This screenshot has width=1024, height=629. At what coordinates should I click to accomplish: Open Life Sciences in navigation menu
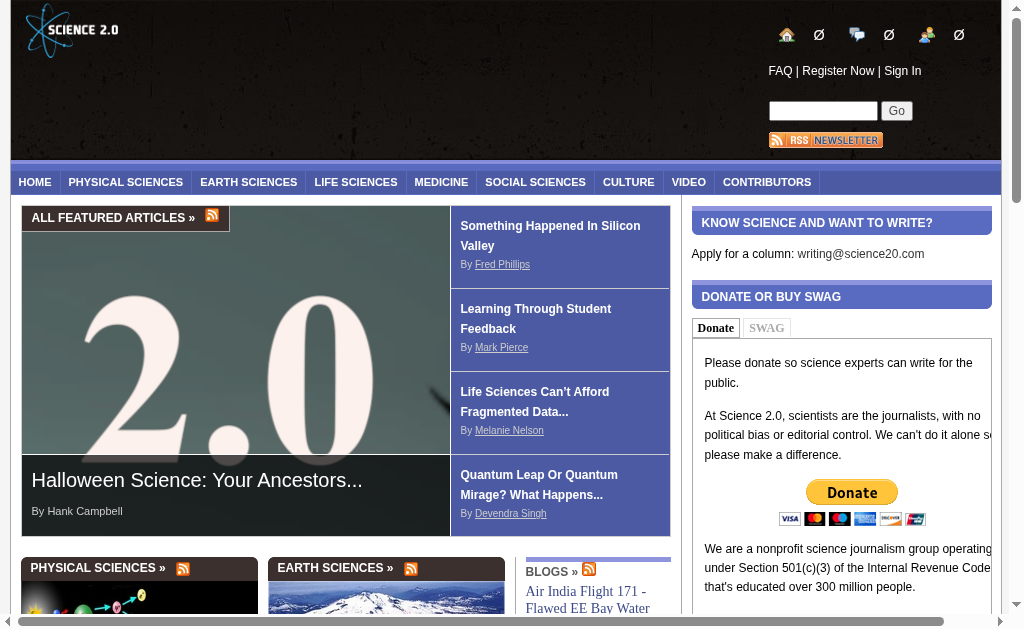(355, 182)
